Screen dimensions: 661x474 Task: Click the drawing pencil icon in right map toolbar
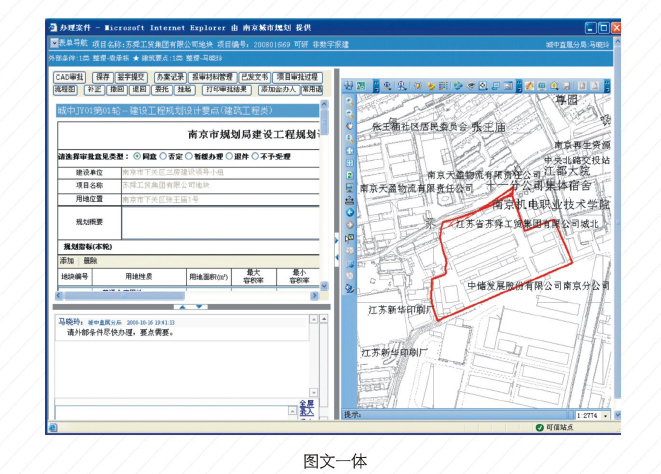529,86
